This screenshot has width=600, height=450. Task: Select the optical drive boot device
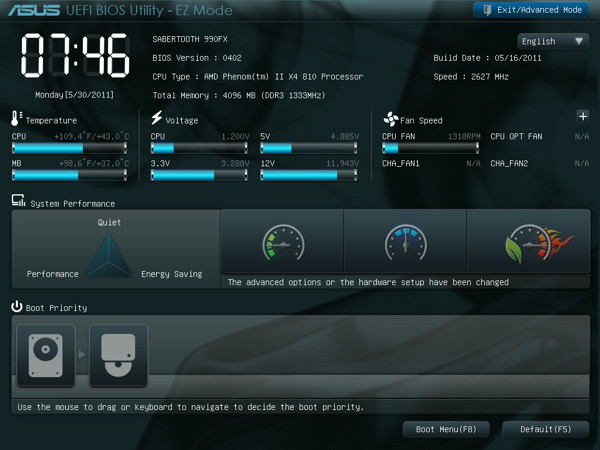pos(118,355)
